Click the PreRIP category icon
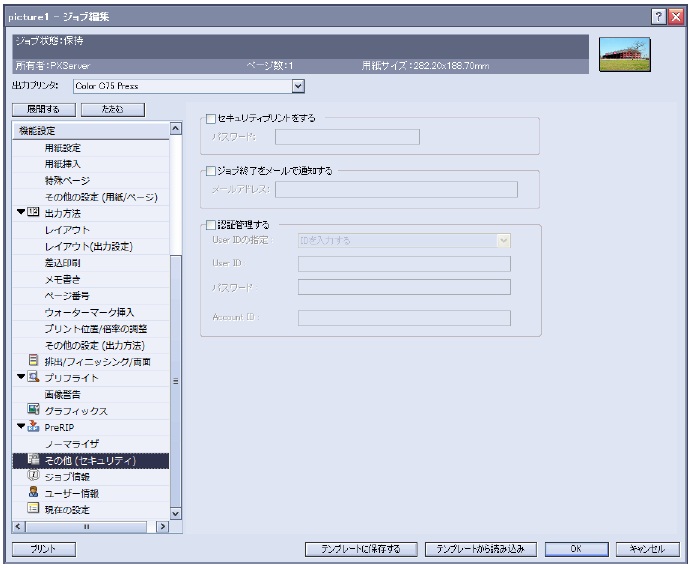Image resolution: width=693 pixels, height=568 pixels. click(35, 427)
